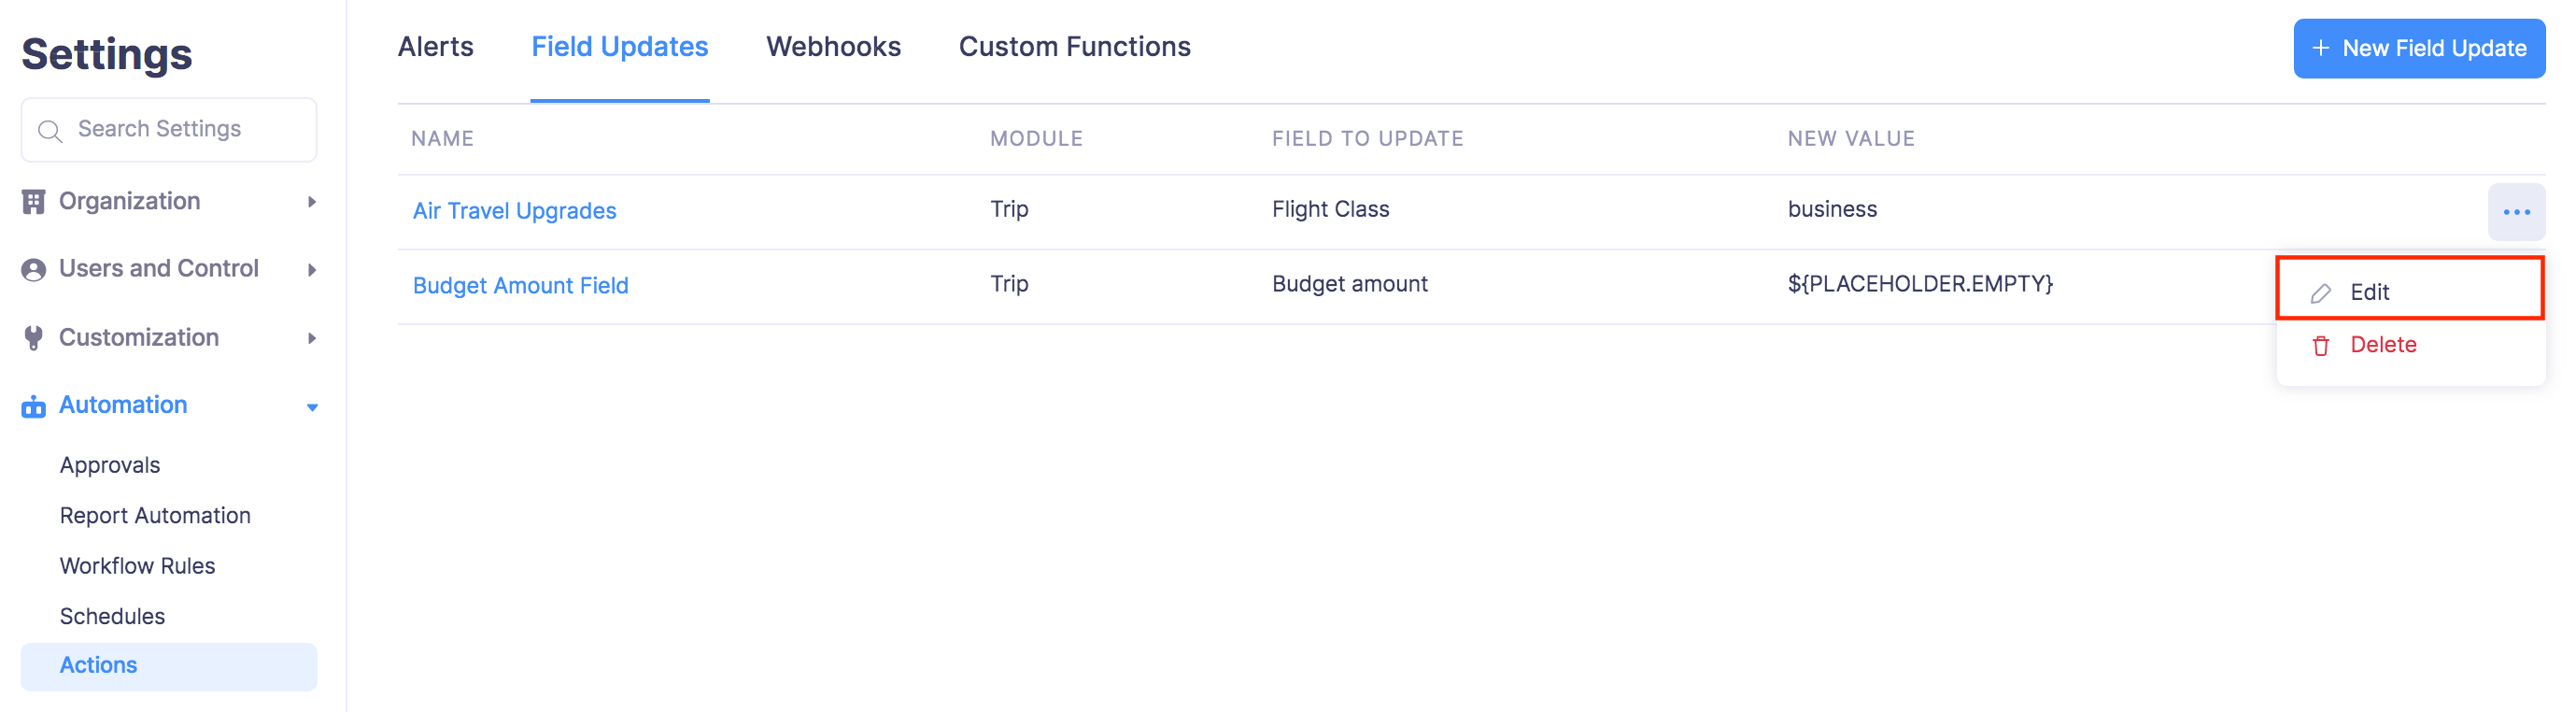
Task: Expand the Users and Control section
Action: point(311,270)
